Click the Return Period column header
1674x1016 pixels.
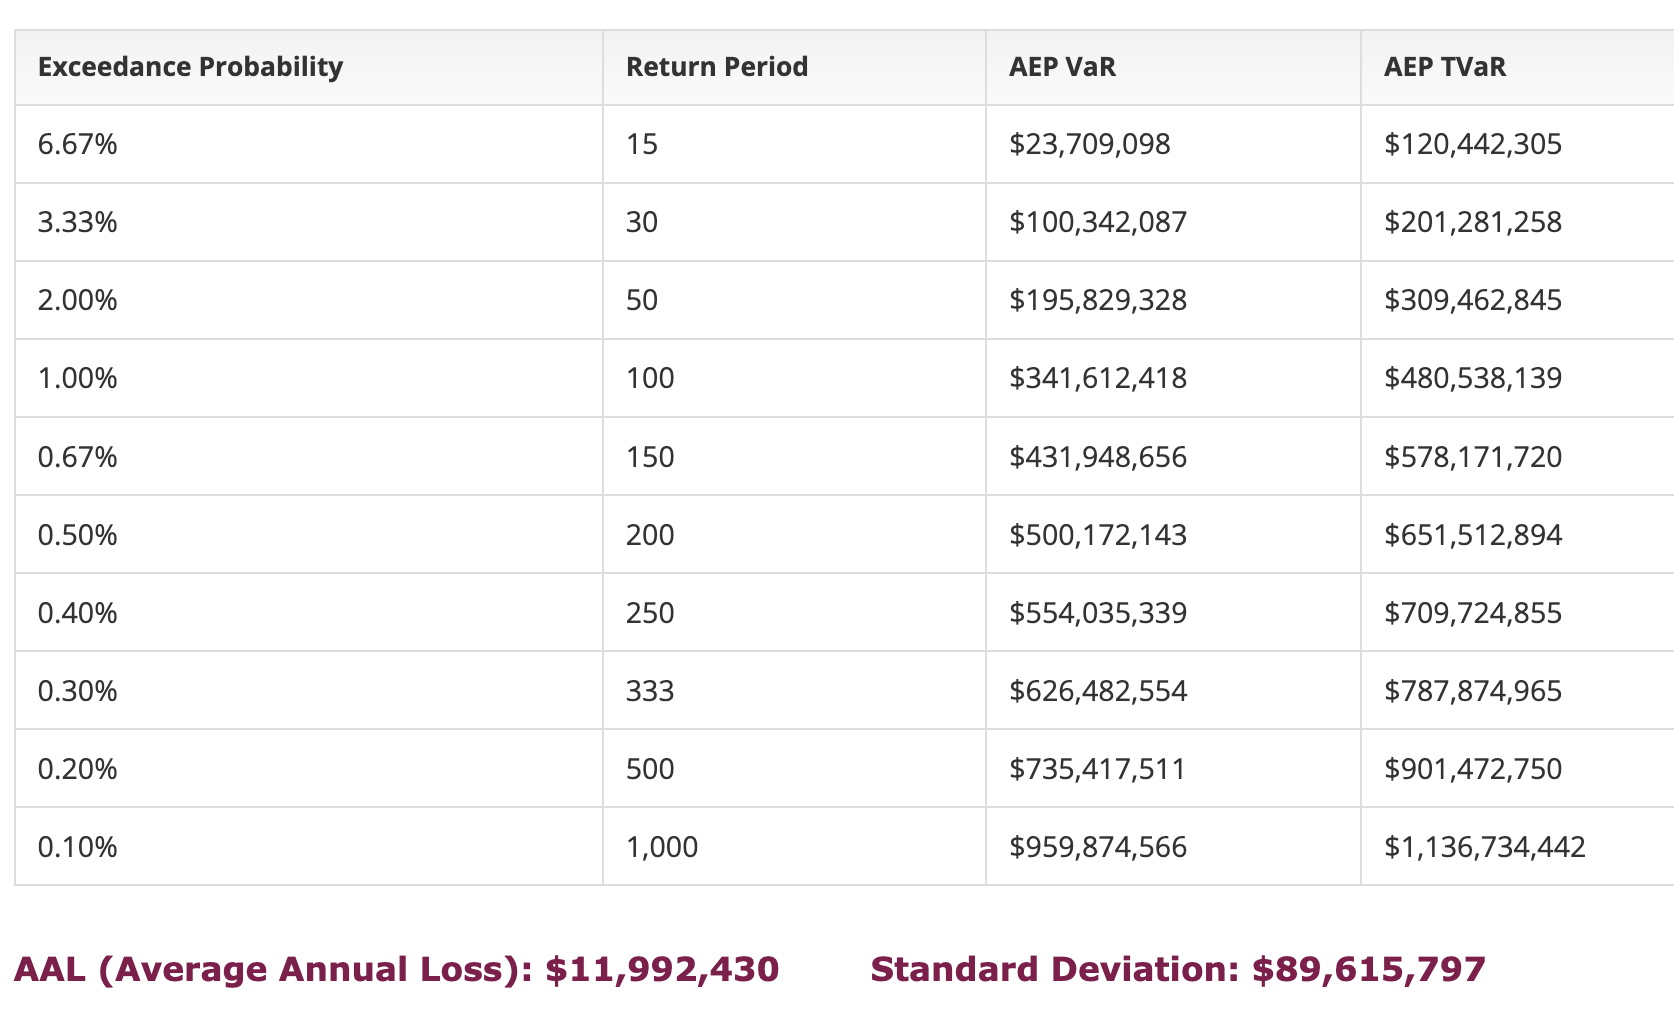coord(716,67)
